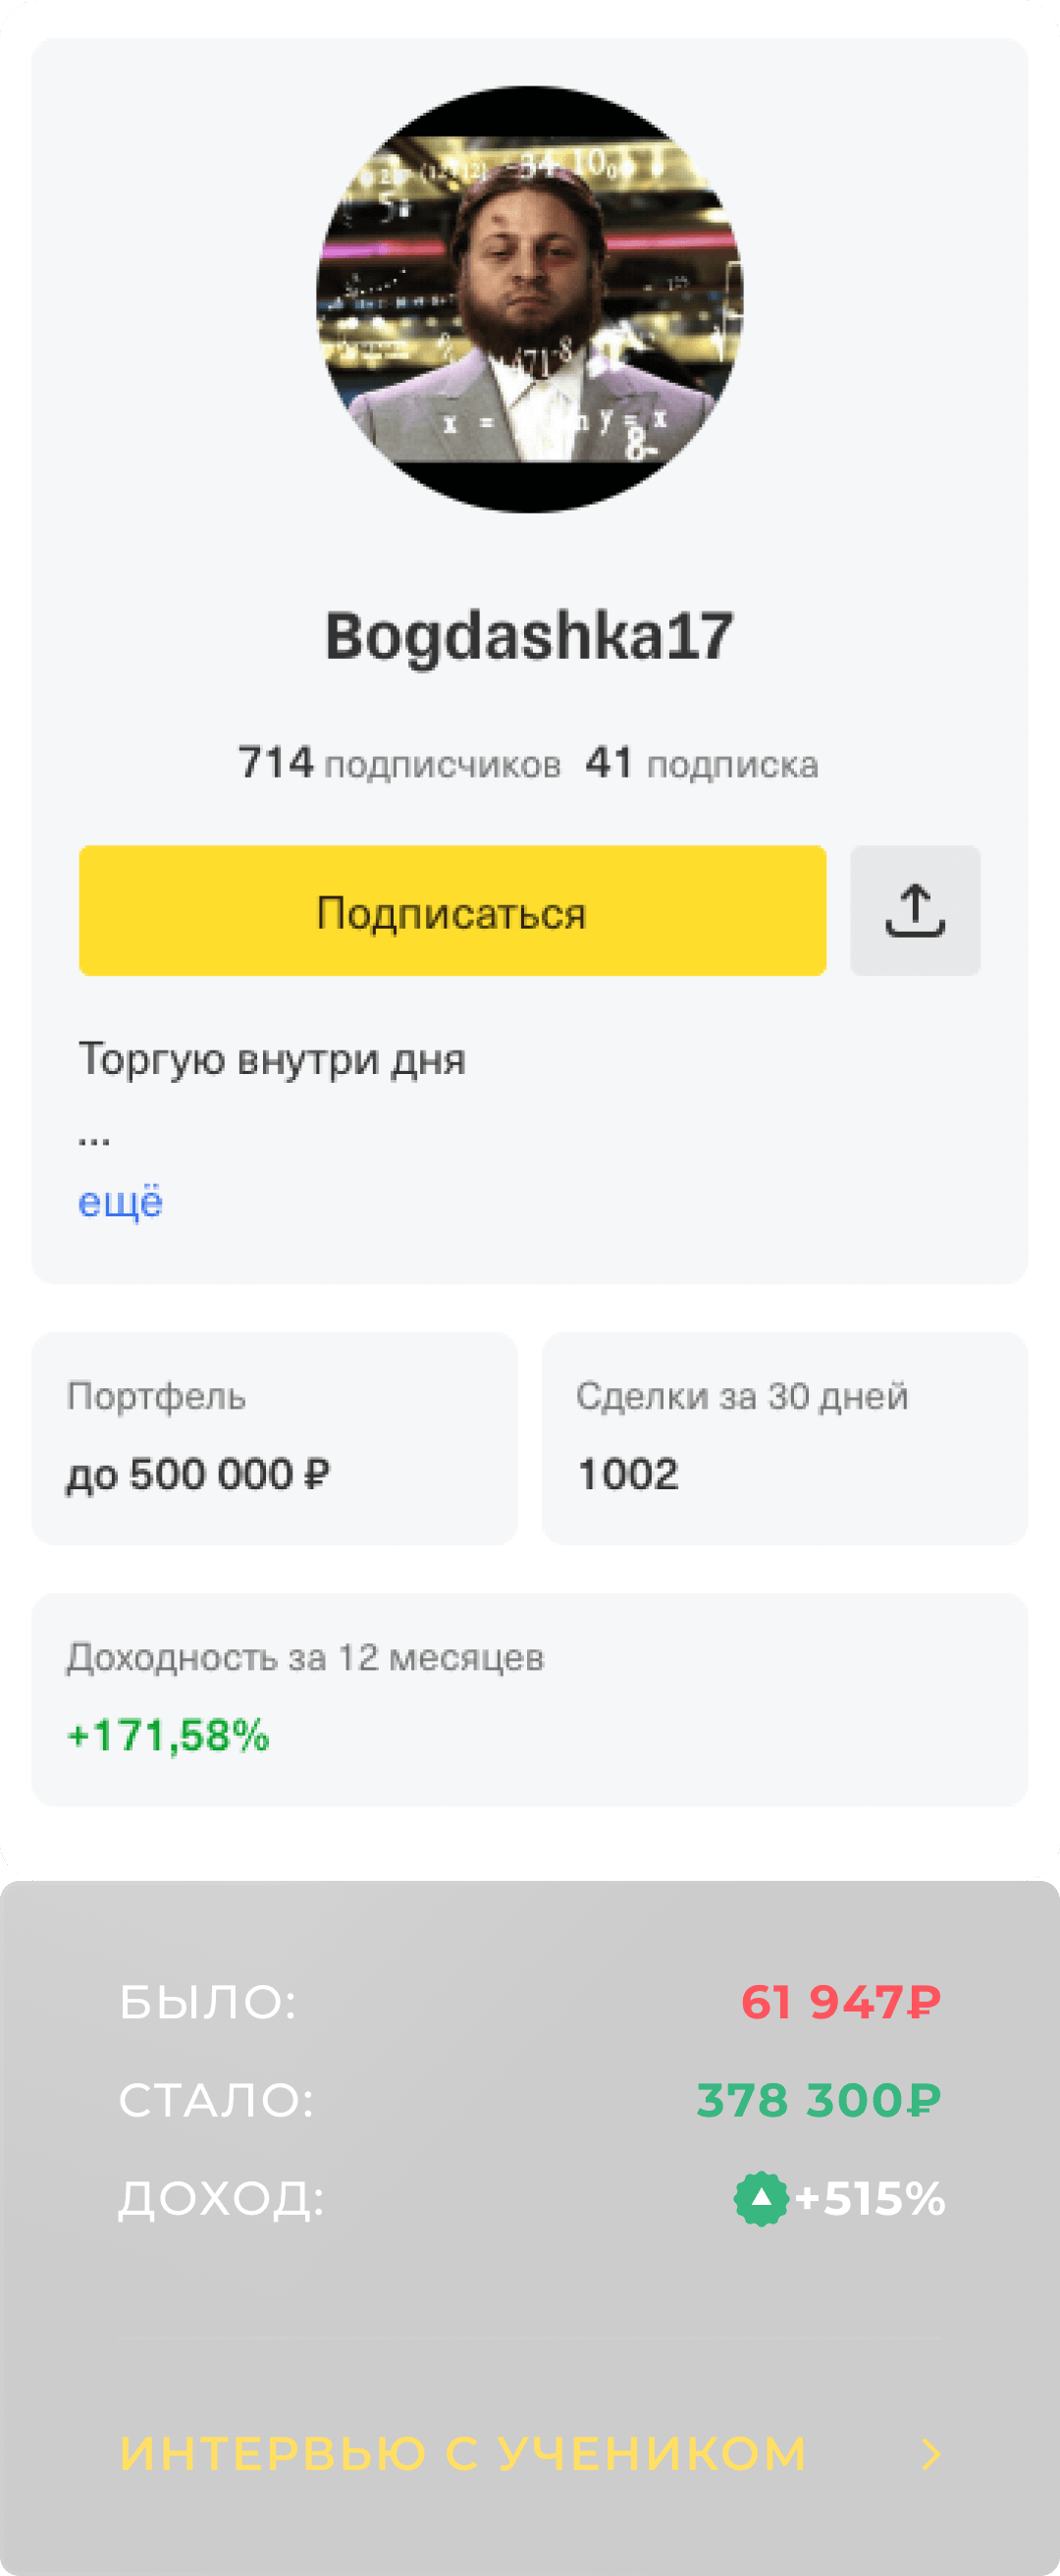Click the red 61 947₽ amount
This screenshot has width=1060, height=2576.
click(840, 2002)
